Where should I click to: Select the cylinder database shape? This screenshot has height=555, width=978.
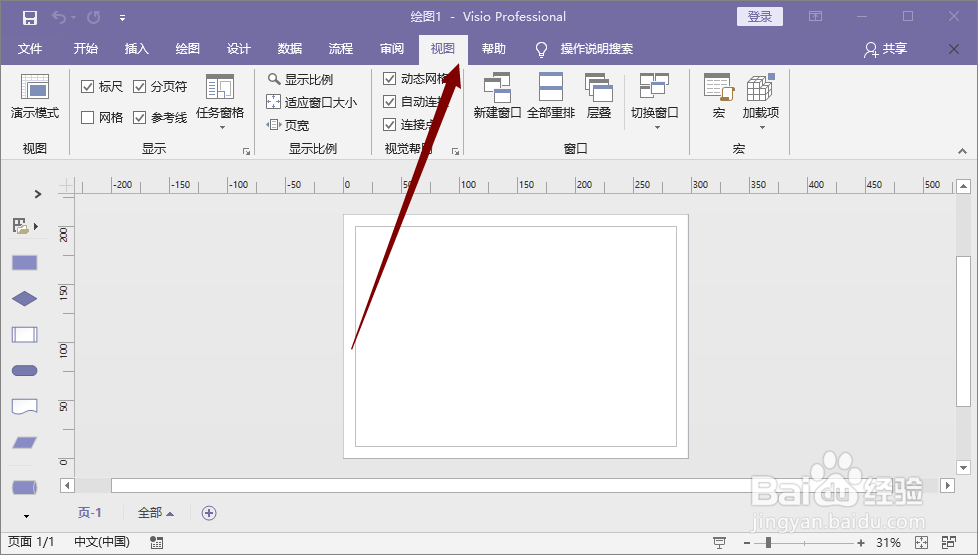click(25, 487)
